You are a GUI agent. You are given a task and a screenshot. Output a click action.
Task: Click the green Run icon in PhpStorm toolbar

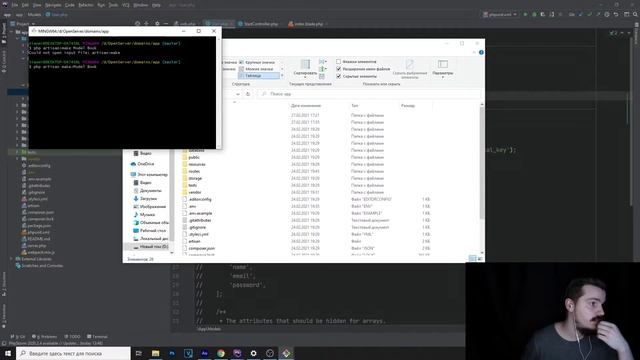pyautogui.click(x=525, y=14)
